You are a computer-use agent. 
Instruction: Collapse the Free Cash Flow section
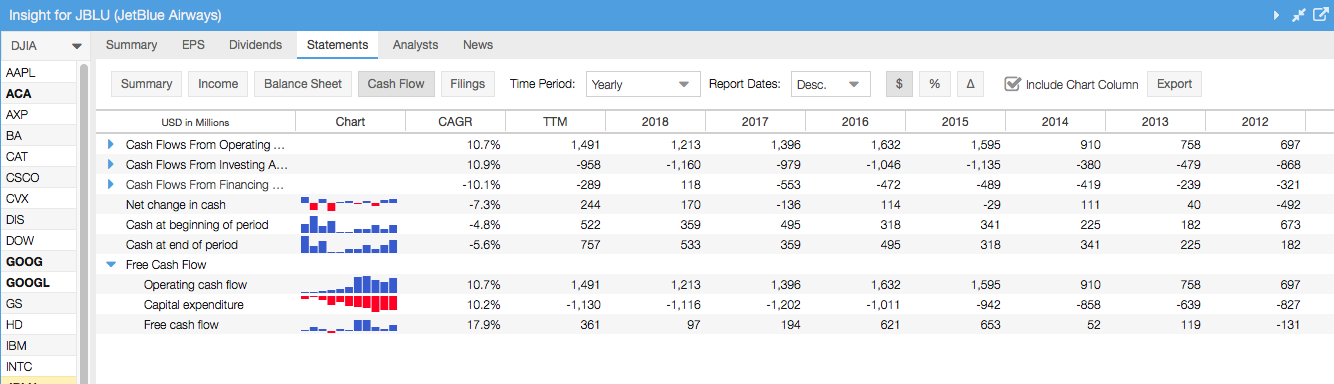click(111, 265)
